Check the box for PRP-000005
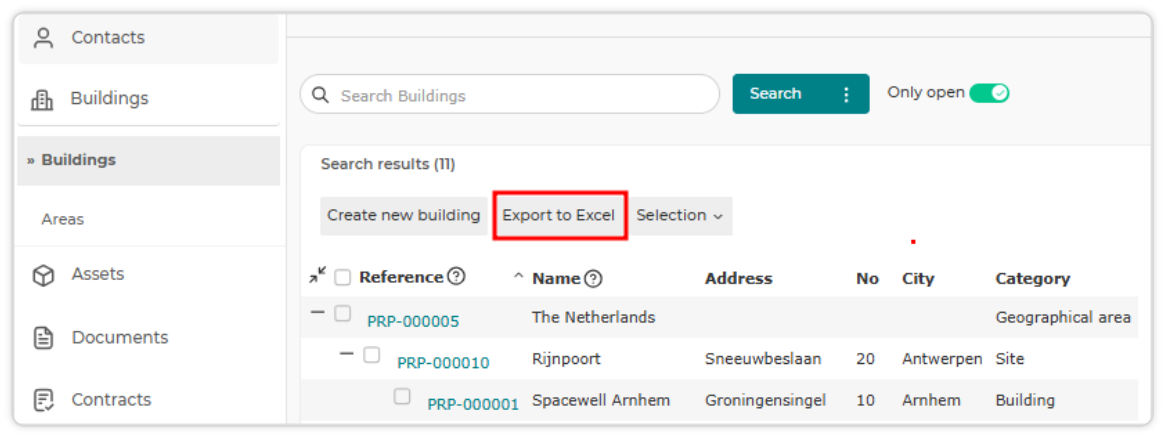The image size is (1165, 438). pos(343,313)
